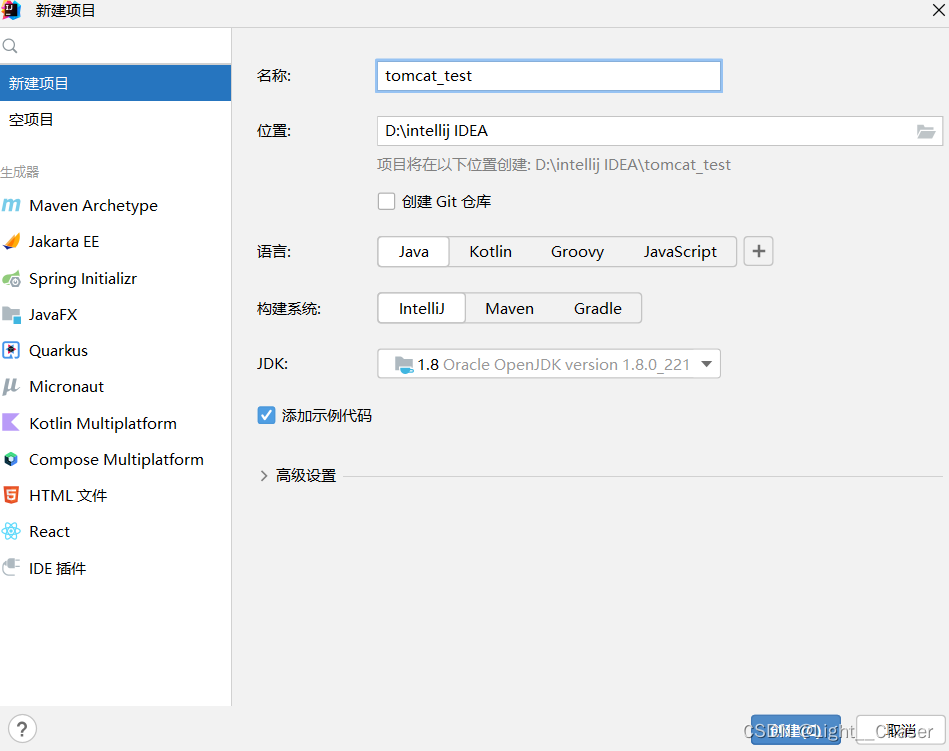Screen dimensions: 949x751
Task: Choose IntelliJ build system
Action: [x=421, y=308]
